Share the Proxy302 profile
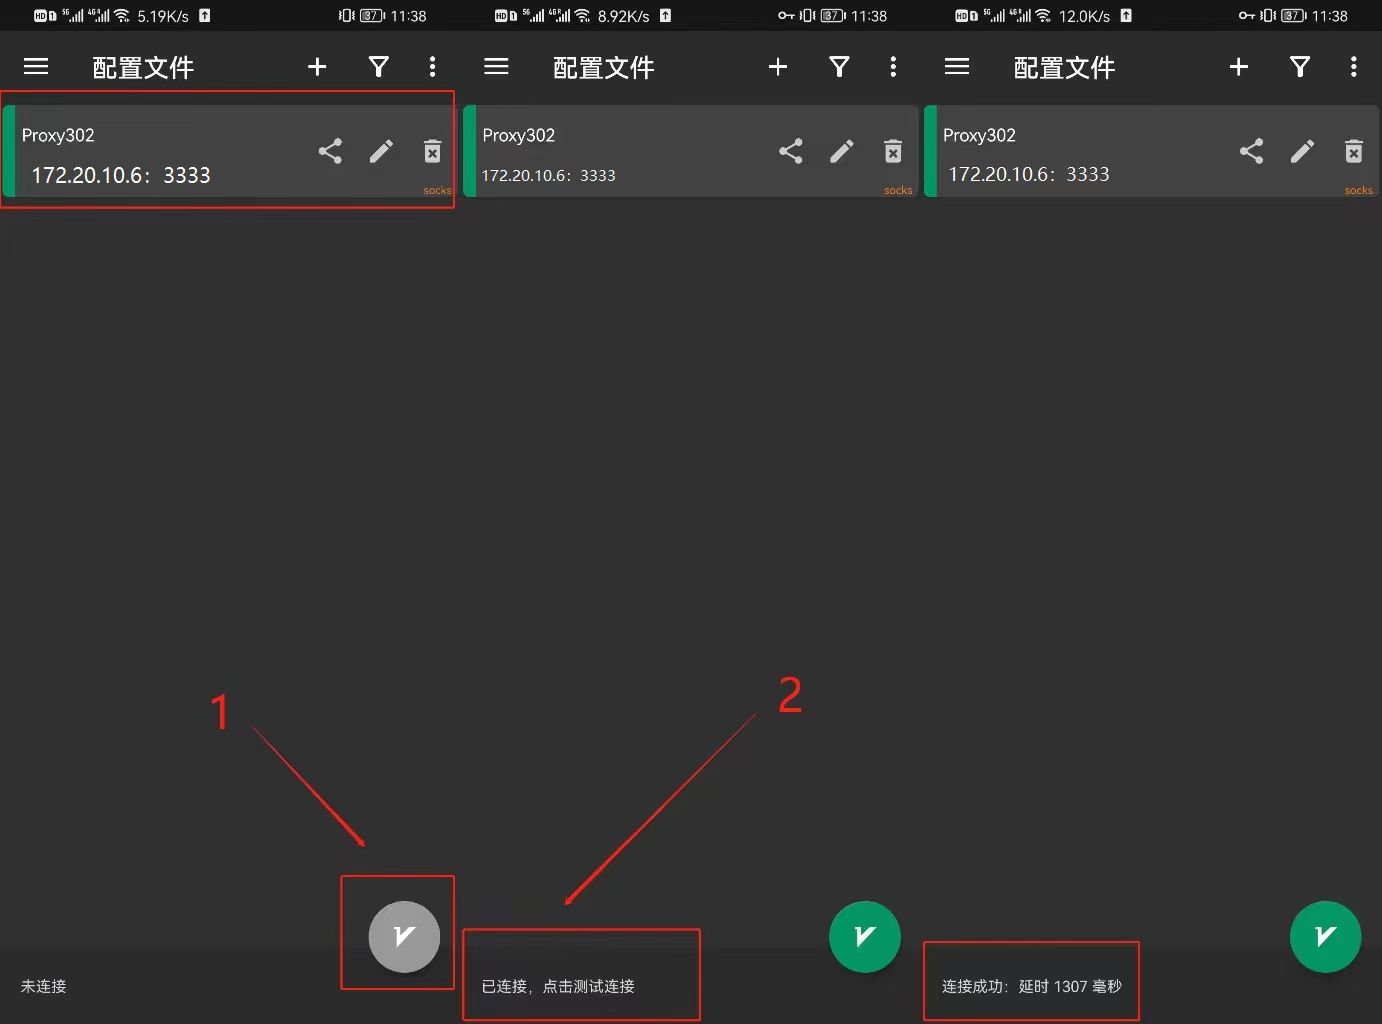 330,151
